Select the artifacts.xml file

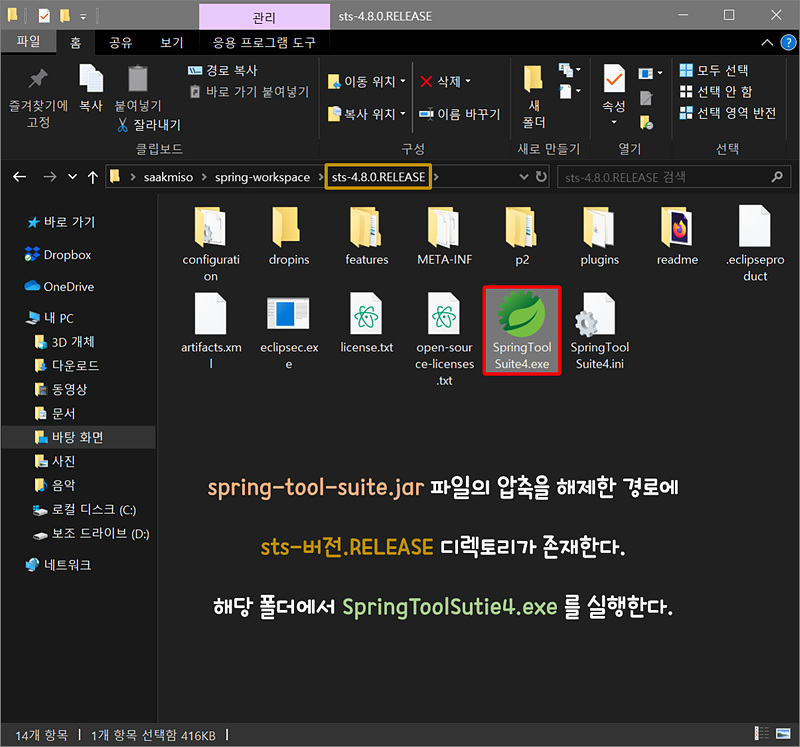click(211, 331)
